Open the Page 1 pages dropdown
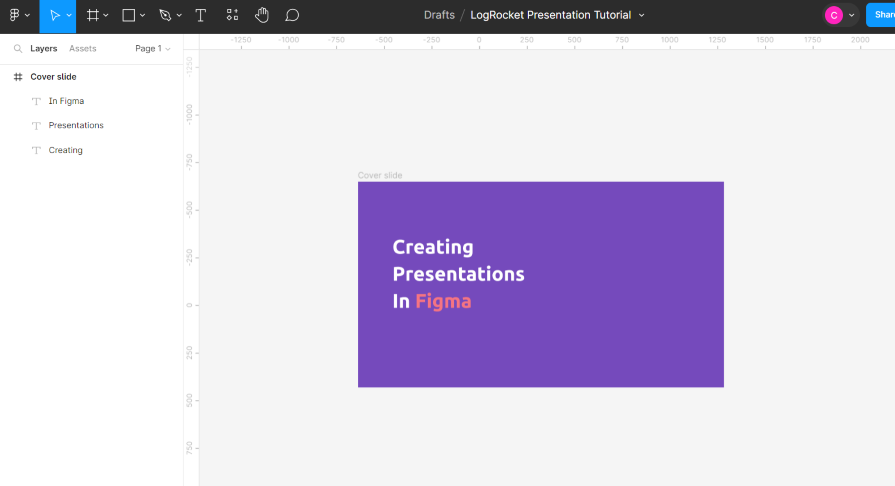The height and width of the screenshot is (486, 895). click(152, 48)
